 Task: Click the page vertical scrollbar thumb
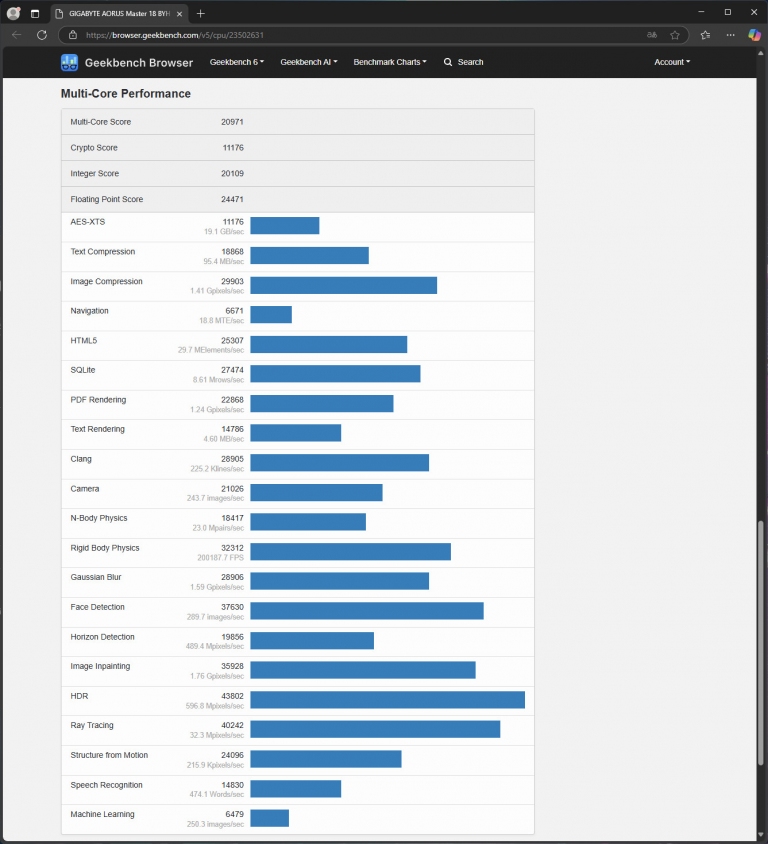coord(760,642)
